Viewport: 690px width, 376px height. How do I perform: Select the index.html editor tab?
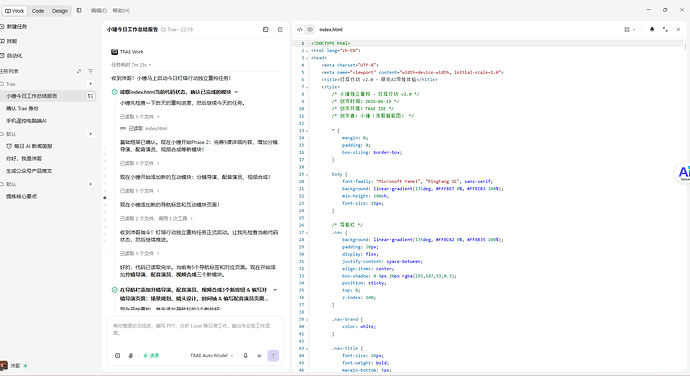[x=330, y=29]
